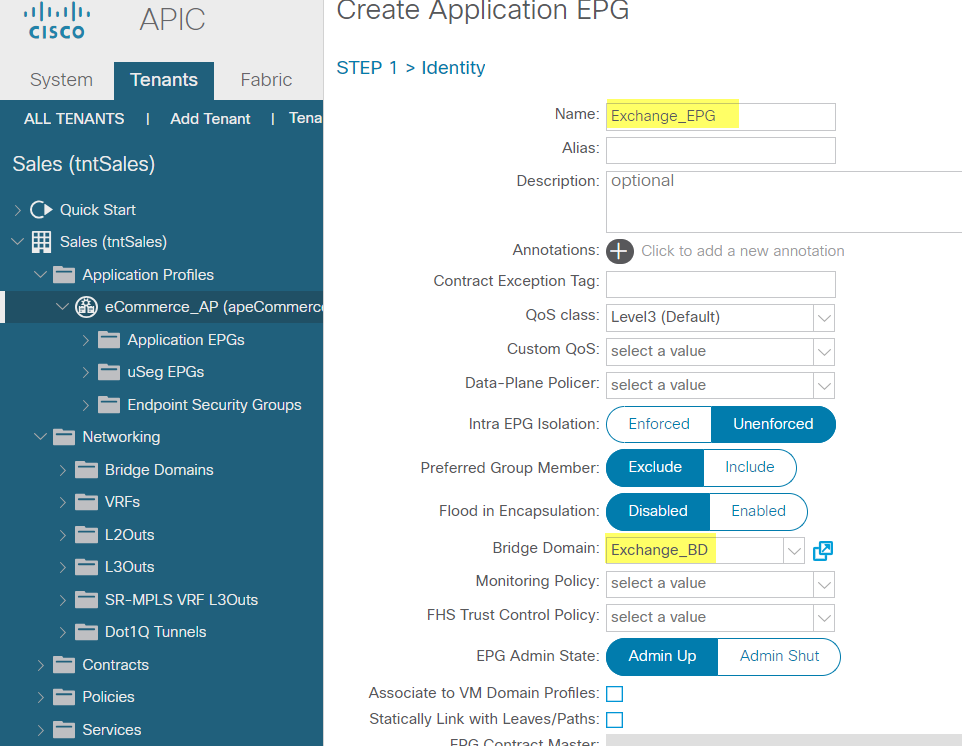Viewport: 962px width, 746px height.
Task: Click the Application EPGs folder icon
Action: (109, 340)
